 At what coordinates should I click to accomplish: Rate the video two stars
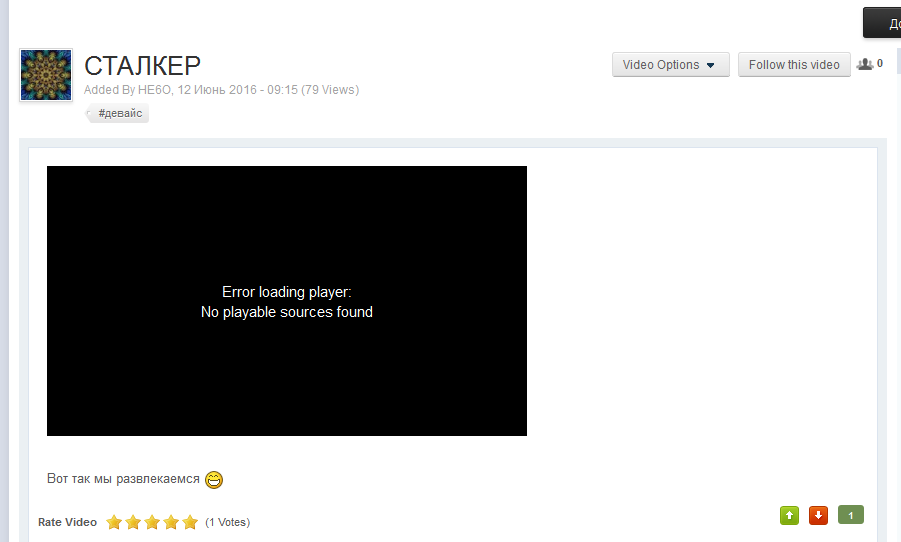133,522
